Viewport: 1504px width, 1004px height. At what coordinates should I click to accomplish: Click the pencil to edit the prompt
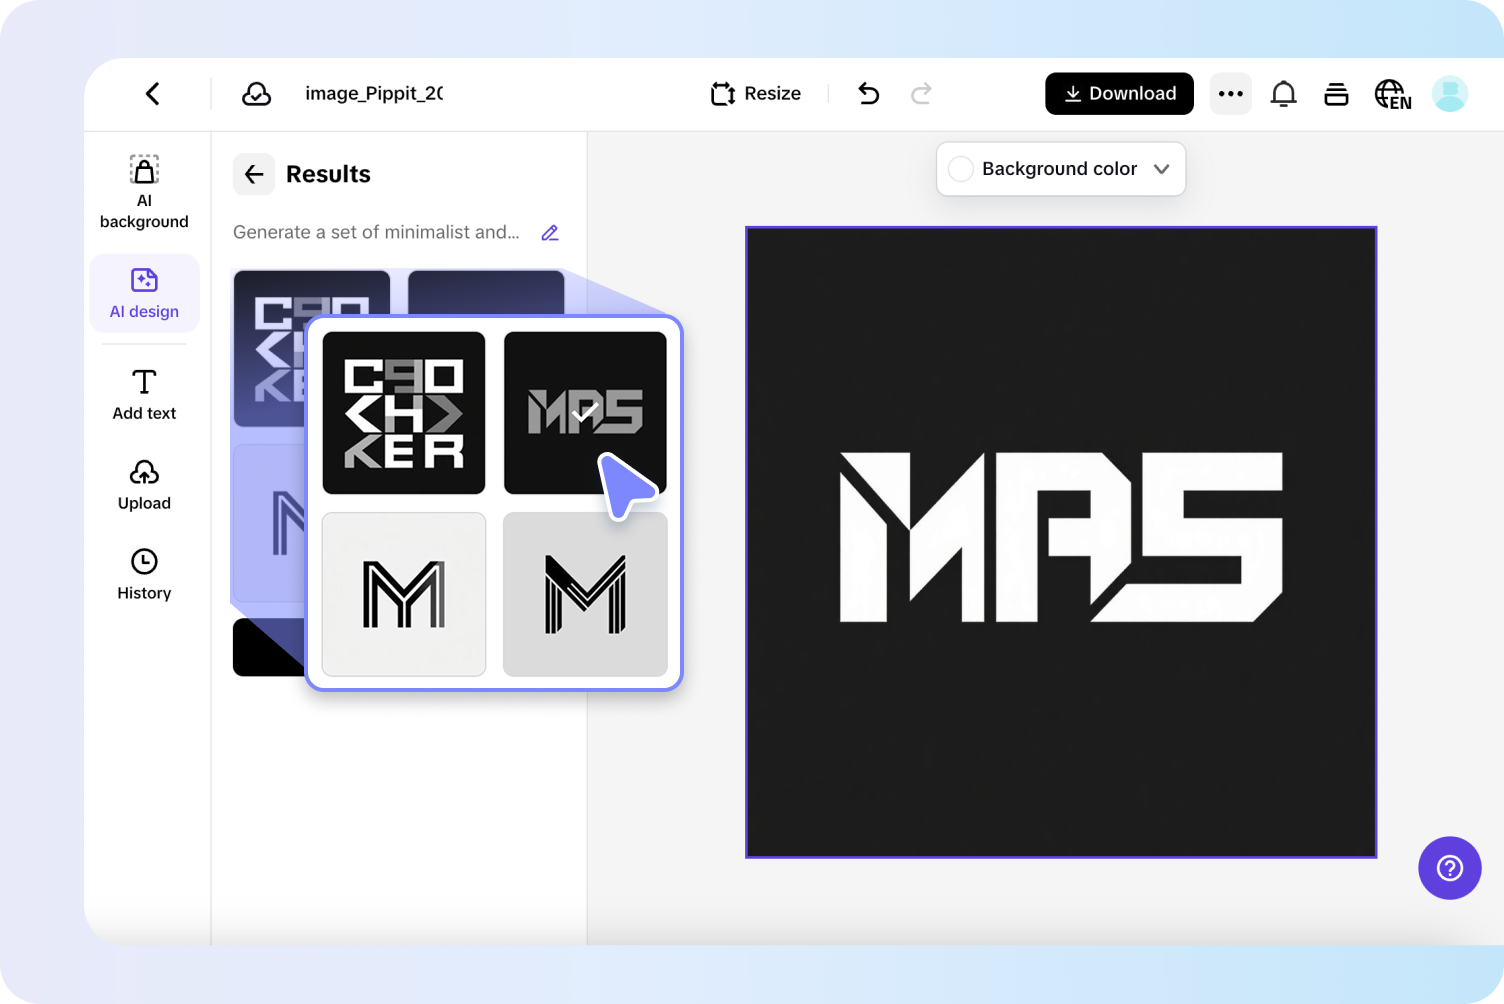(549, 232)
